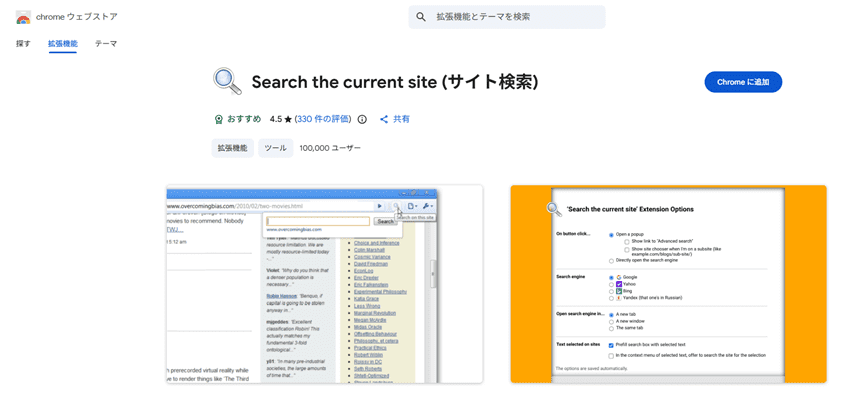The image size is (850, 394).
Task: Open the 拡張機能 tab
Action: point(62,43)
